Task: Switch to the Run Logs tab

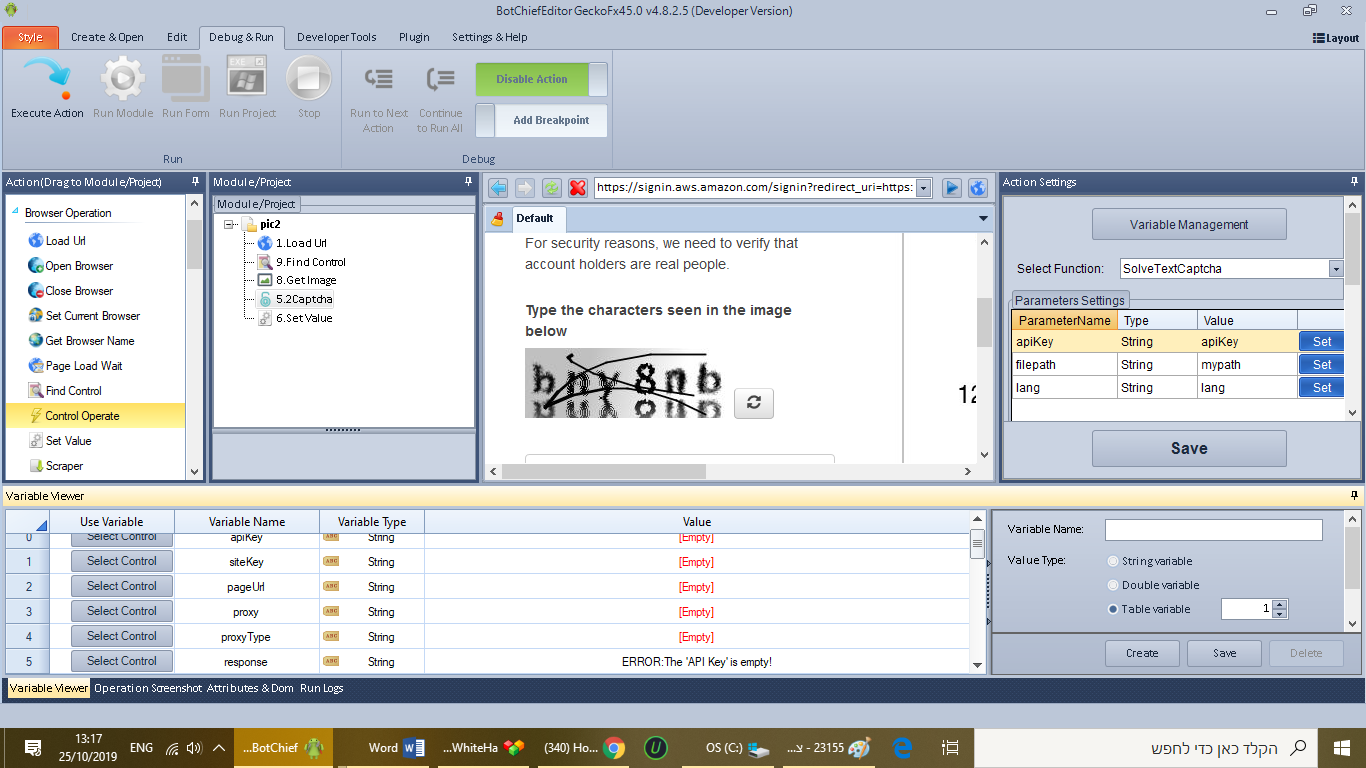Action: (321, 688)
